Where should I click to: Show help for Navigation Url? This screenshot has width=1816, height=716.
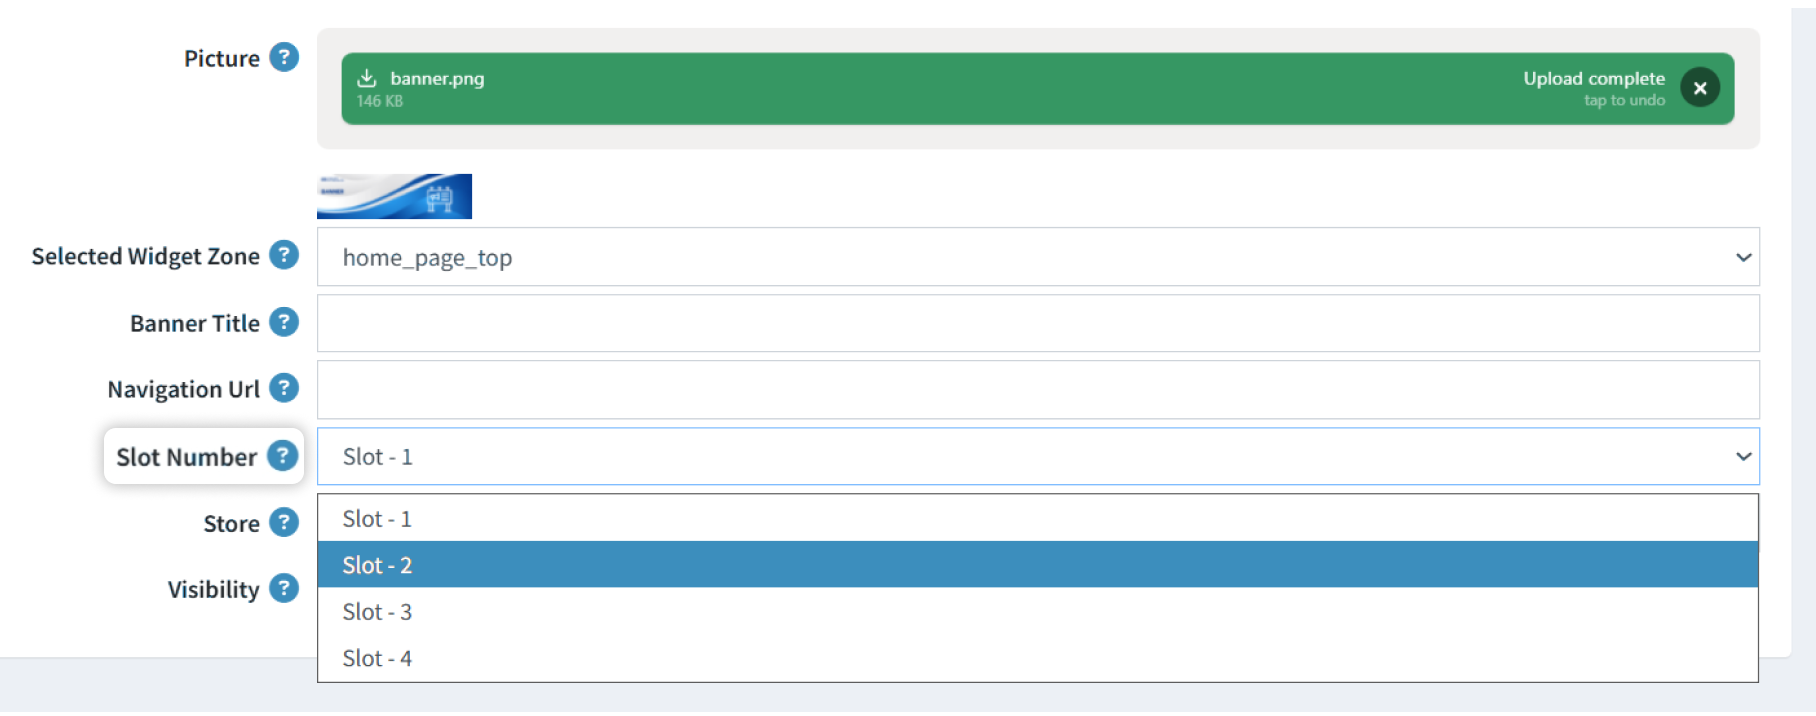[x=284, y=388]
